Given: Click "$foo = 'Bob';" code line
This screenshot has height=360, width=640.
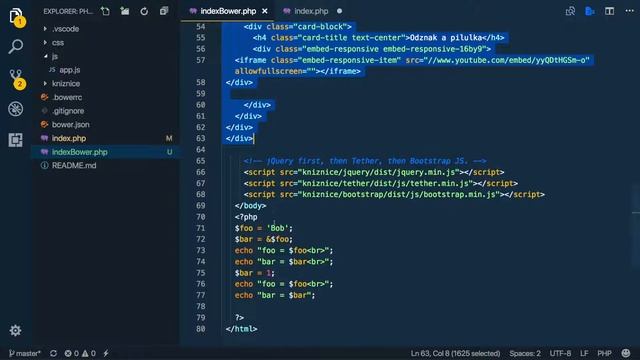Looking at the screenshot, I should click(264, 228).
